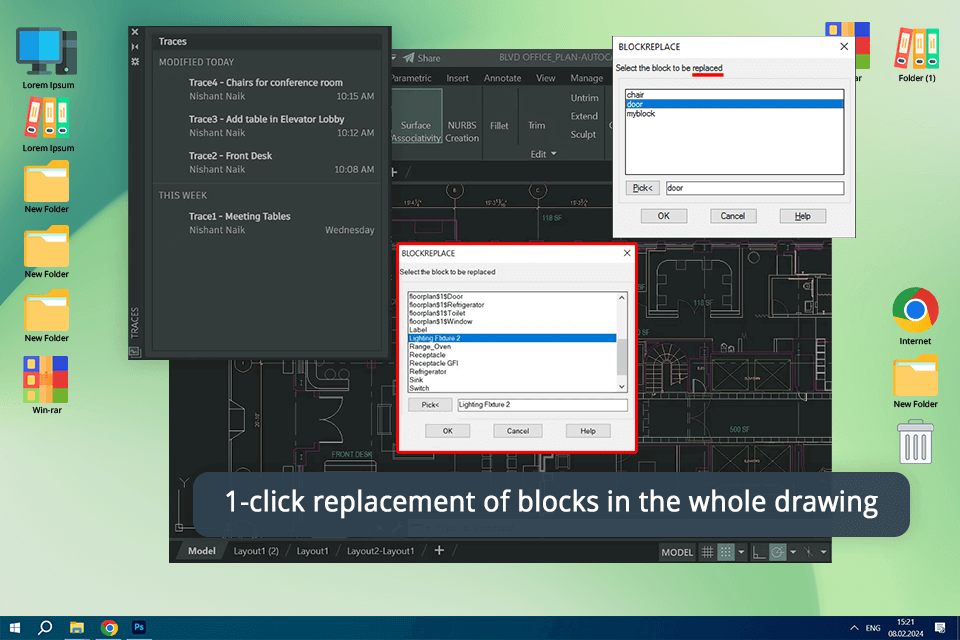Click the field containing Lighting Fixture 2
Viewport: 960px width, 640px height.
(542, 404)
